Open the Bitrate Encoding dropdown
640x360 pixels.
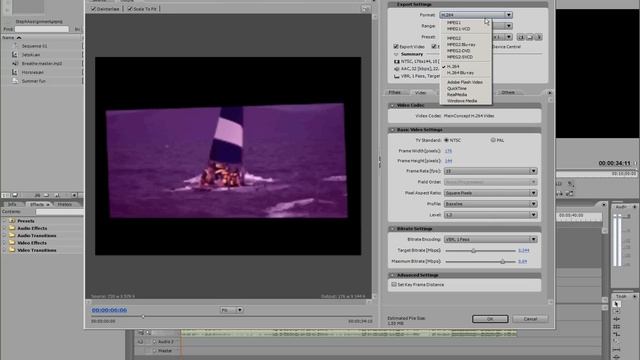(491, 239)
